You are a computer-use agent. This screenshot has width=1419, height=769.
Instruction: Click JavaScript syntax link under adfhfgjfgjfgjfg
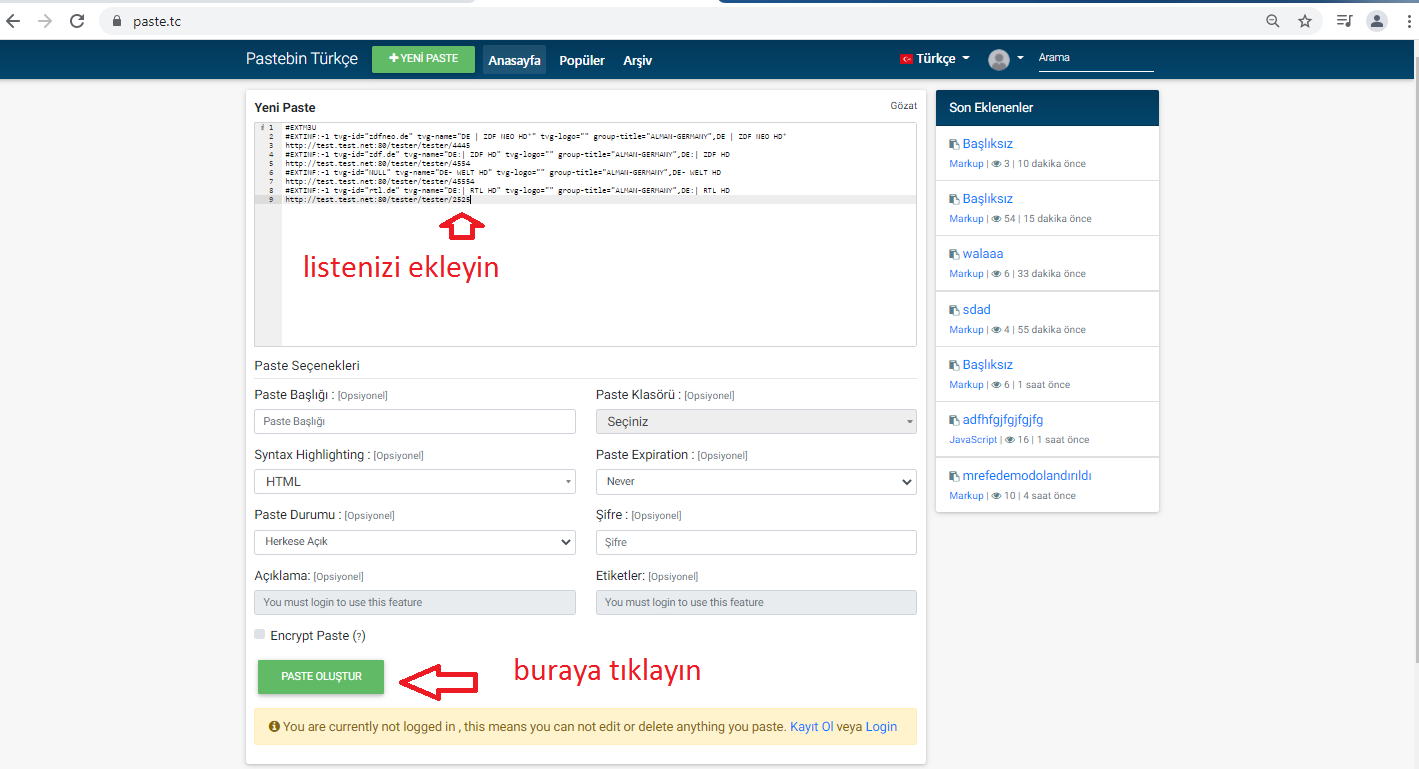tap(973, 440)
